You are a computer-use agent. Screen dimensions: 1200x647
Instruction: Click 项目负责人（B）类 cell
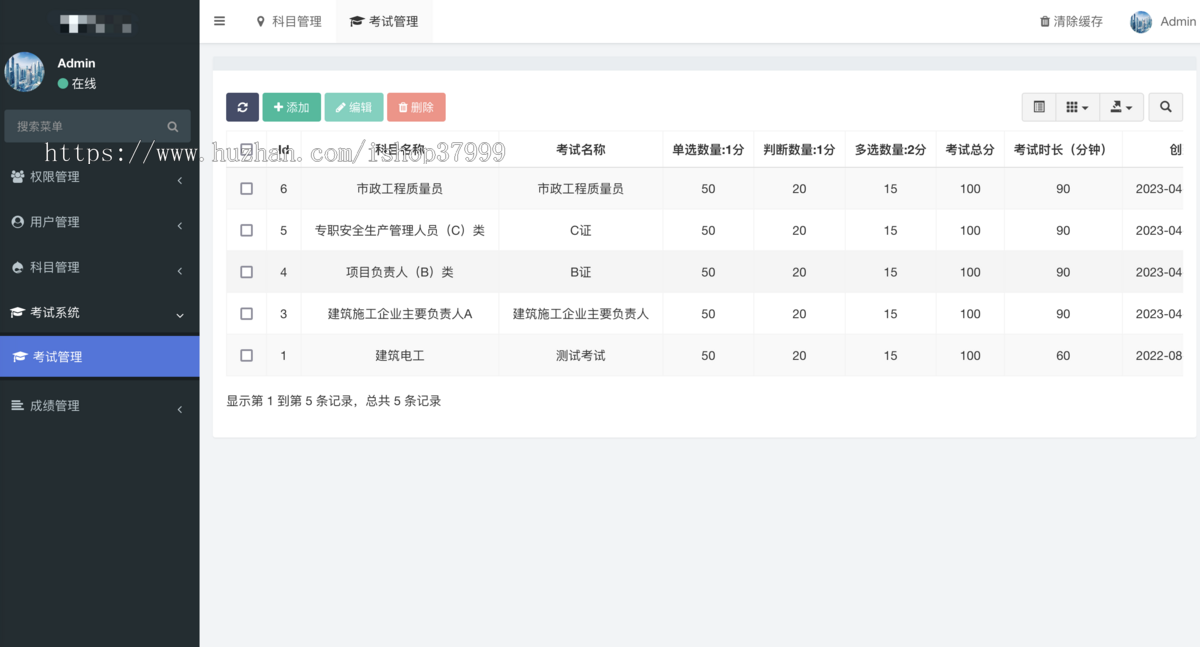[x=400, y=272]
